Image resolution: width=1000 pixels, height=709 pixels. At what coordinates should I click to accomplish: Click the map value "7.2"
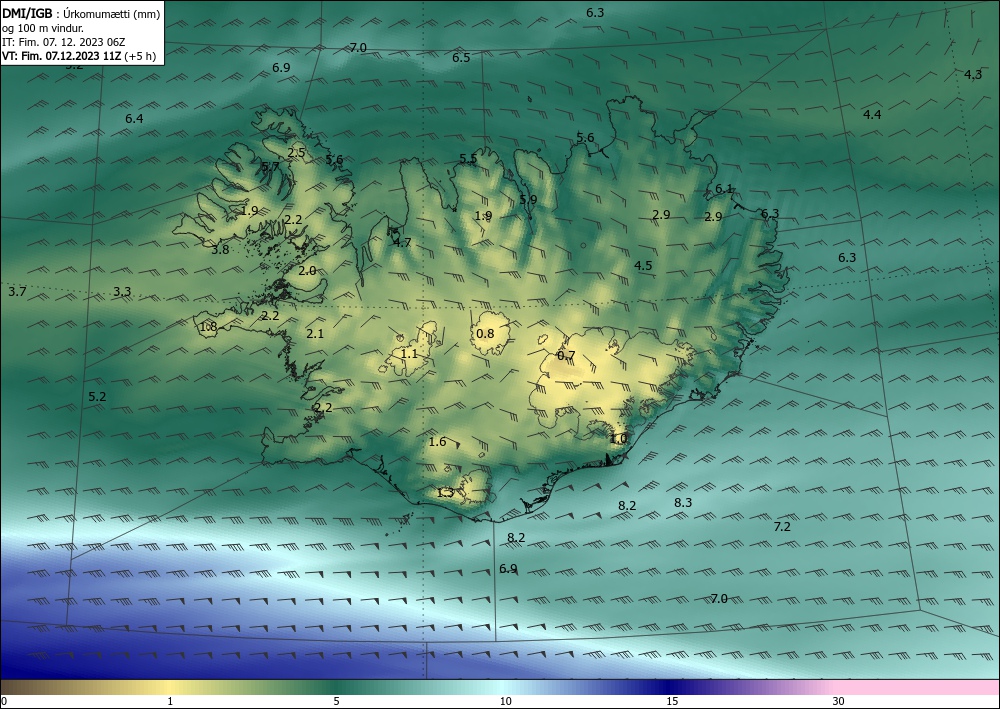coord(782,527)
